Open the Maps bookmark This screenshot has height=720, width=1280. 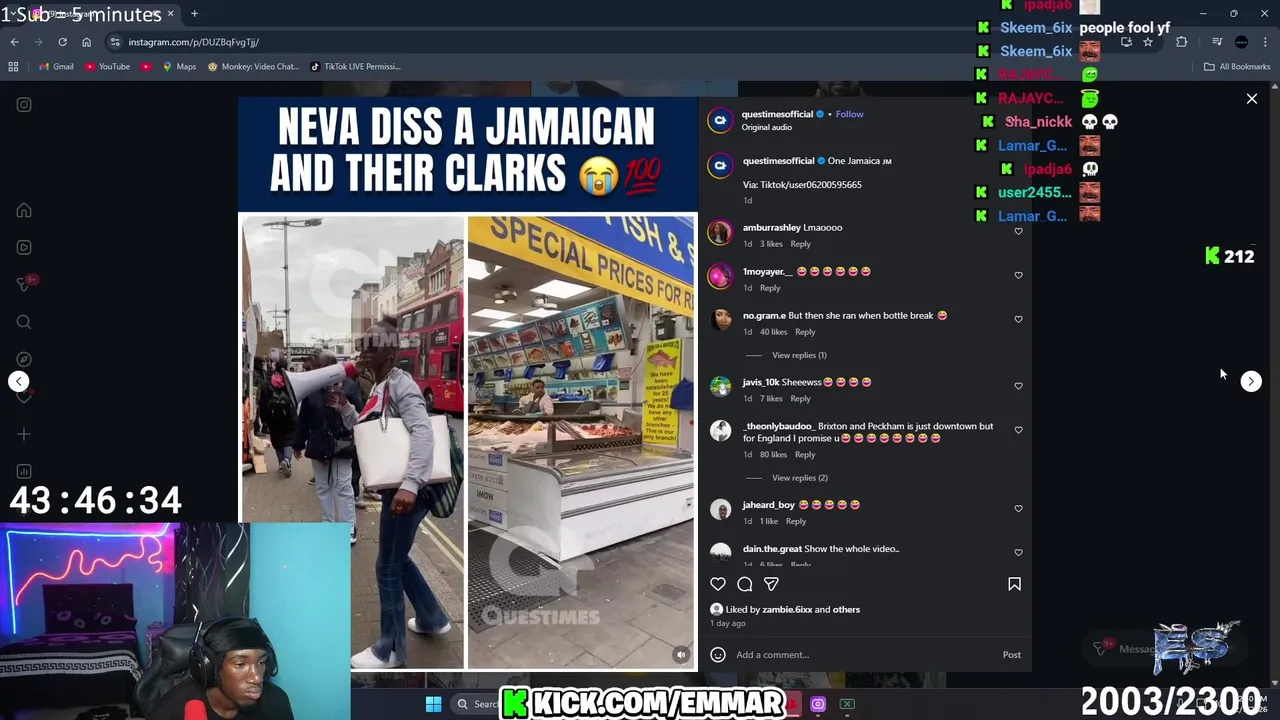pyautogui.click(x=179, y=67)
